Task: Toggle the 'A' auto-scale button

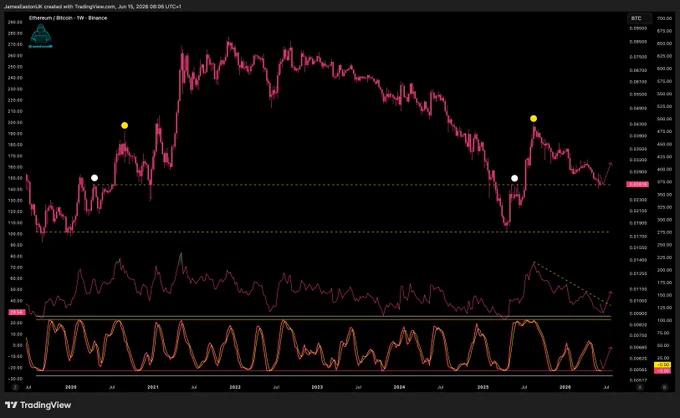Action: click(640, 387)
